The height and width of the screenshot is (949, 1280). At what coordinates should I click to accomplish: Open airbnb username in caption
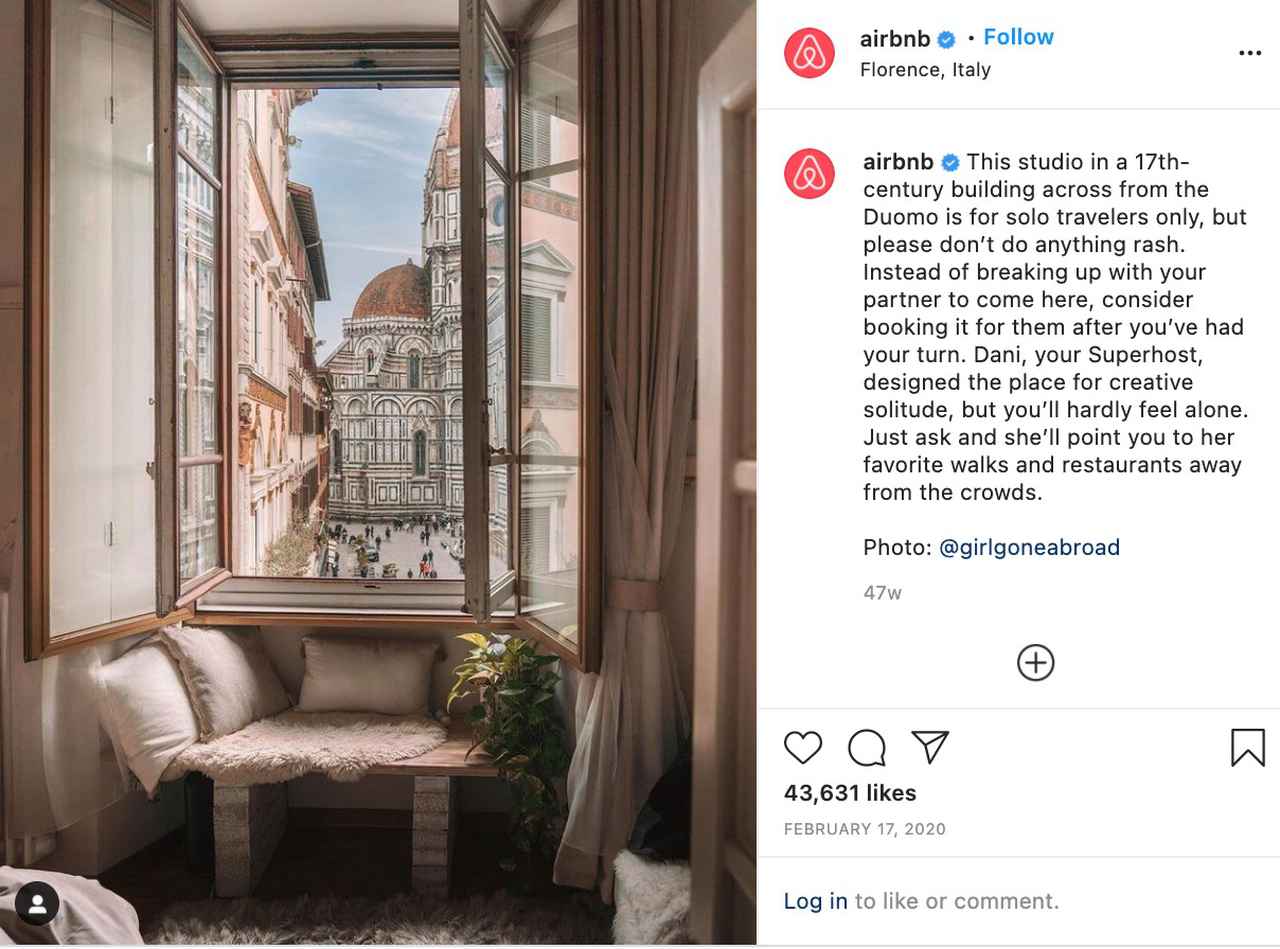coord(898,162)
